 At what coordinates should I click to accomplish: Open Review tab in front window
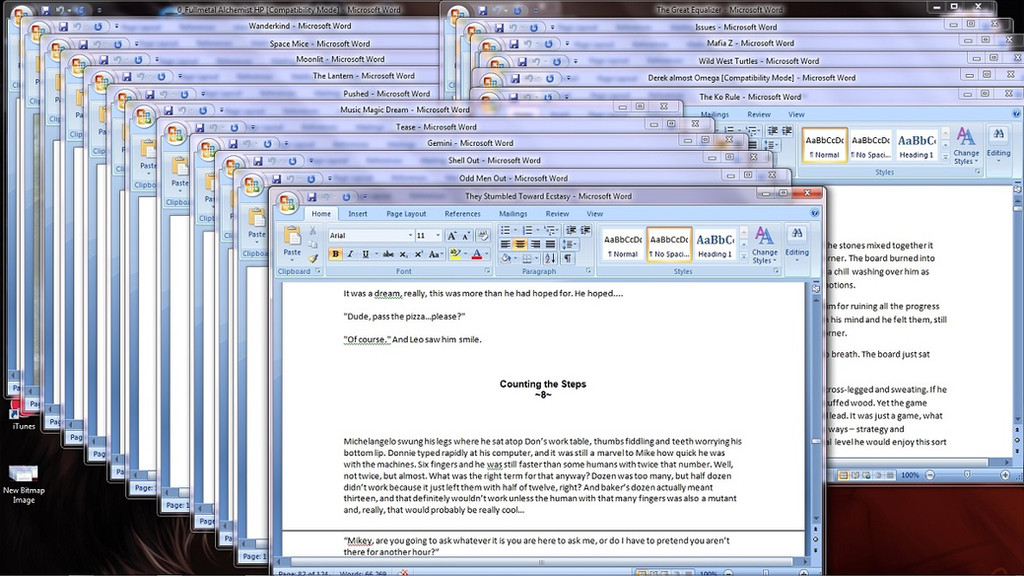557,214
